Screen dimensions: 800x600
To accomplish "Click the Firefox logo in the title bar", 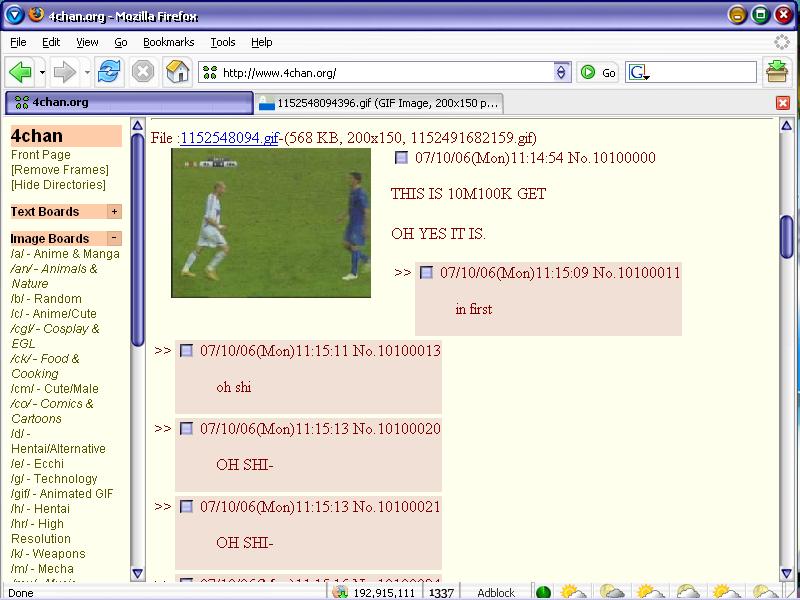I will [36, 14].
